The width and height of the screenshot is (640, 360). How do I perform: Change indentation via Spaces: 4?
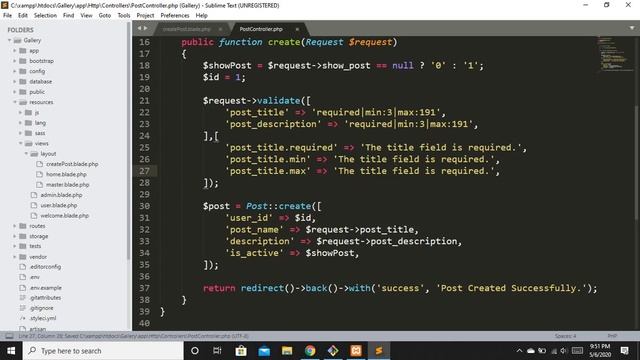(565, 336)
